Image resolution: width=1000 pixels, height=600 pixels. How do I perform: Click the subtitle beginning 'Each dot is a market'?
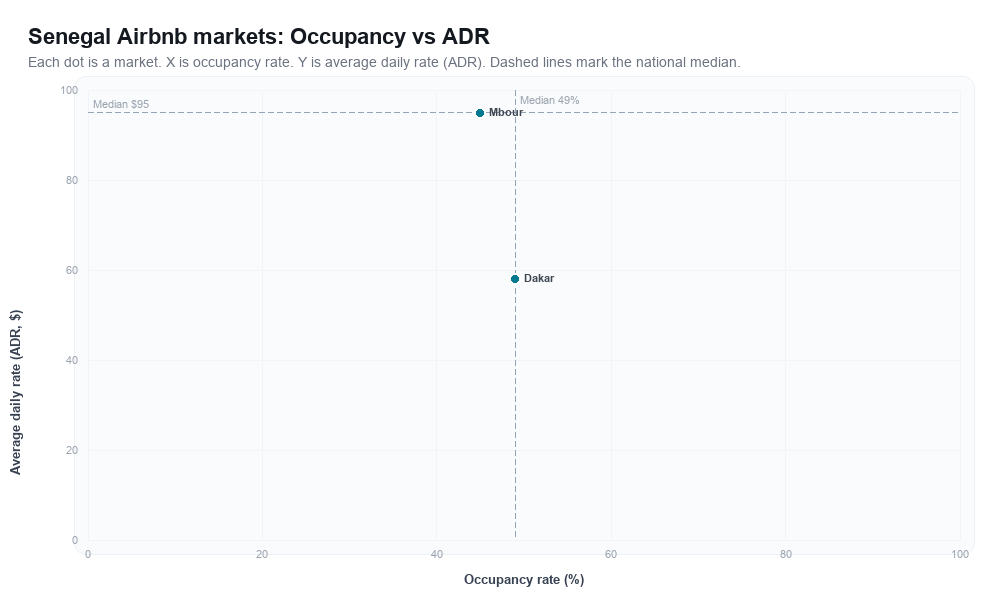click(384, 62)
